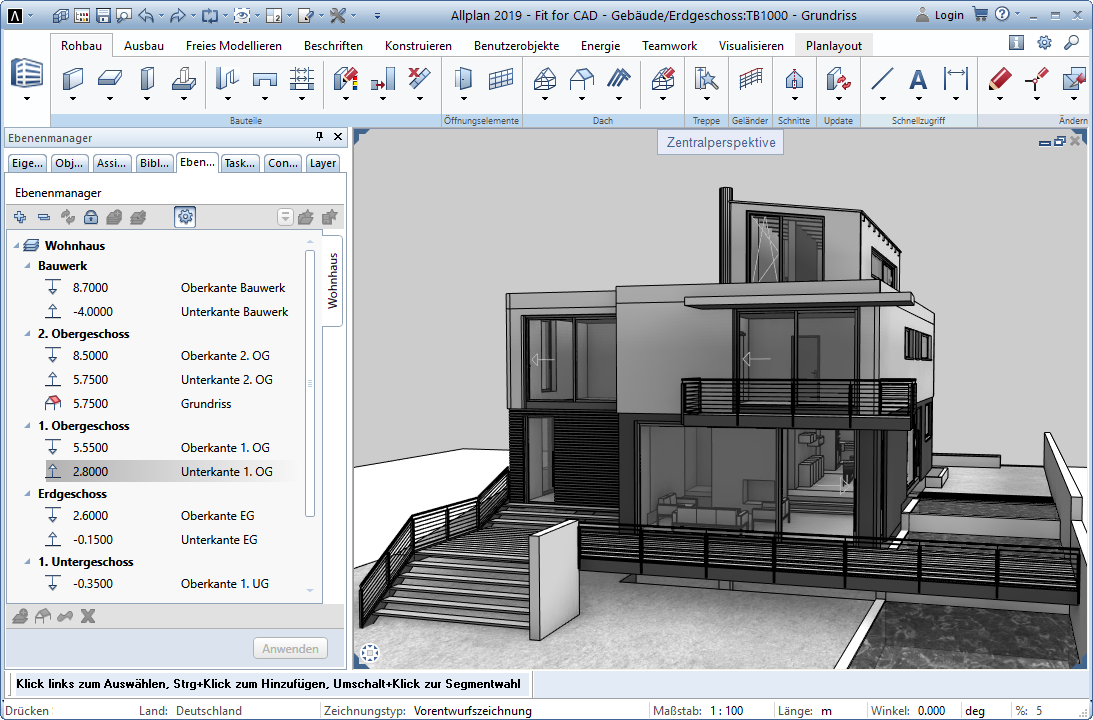Click the stair tool in Treppe group
Image resolution: width=1093 pixels, height=720 pixels.
706,79
